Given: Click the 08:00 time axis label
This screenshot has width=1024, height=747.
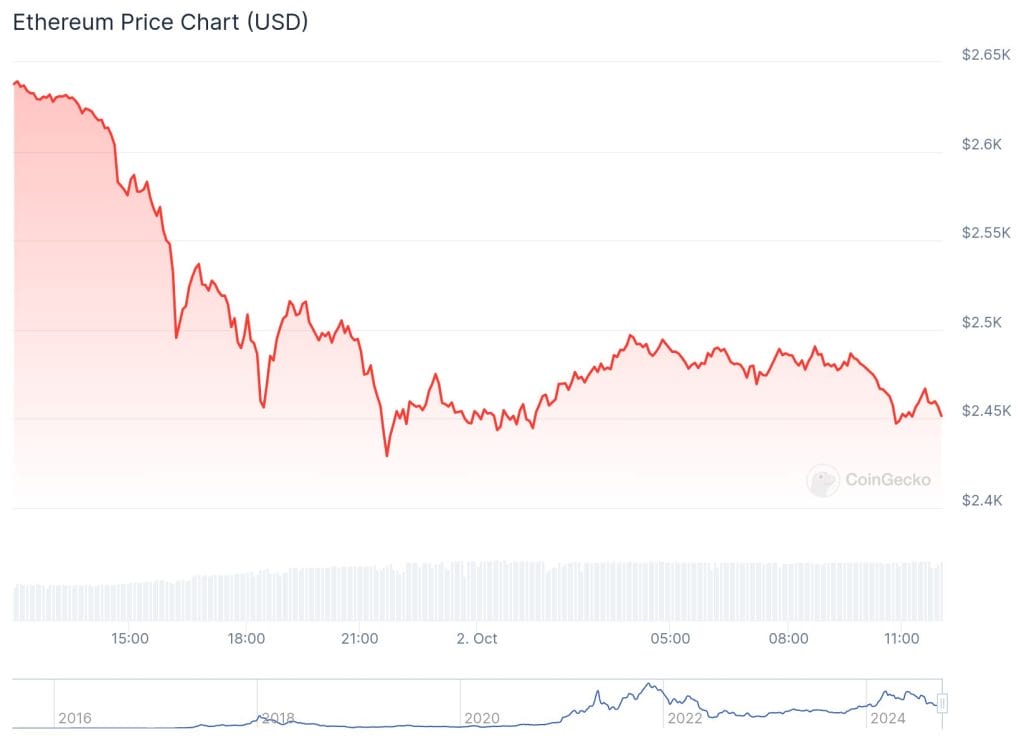Looking at the screenshot, I should point(788,638).
